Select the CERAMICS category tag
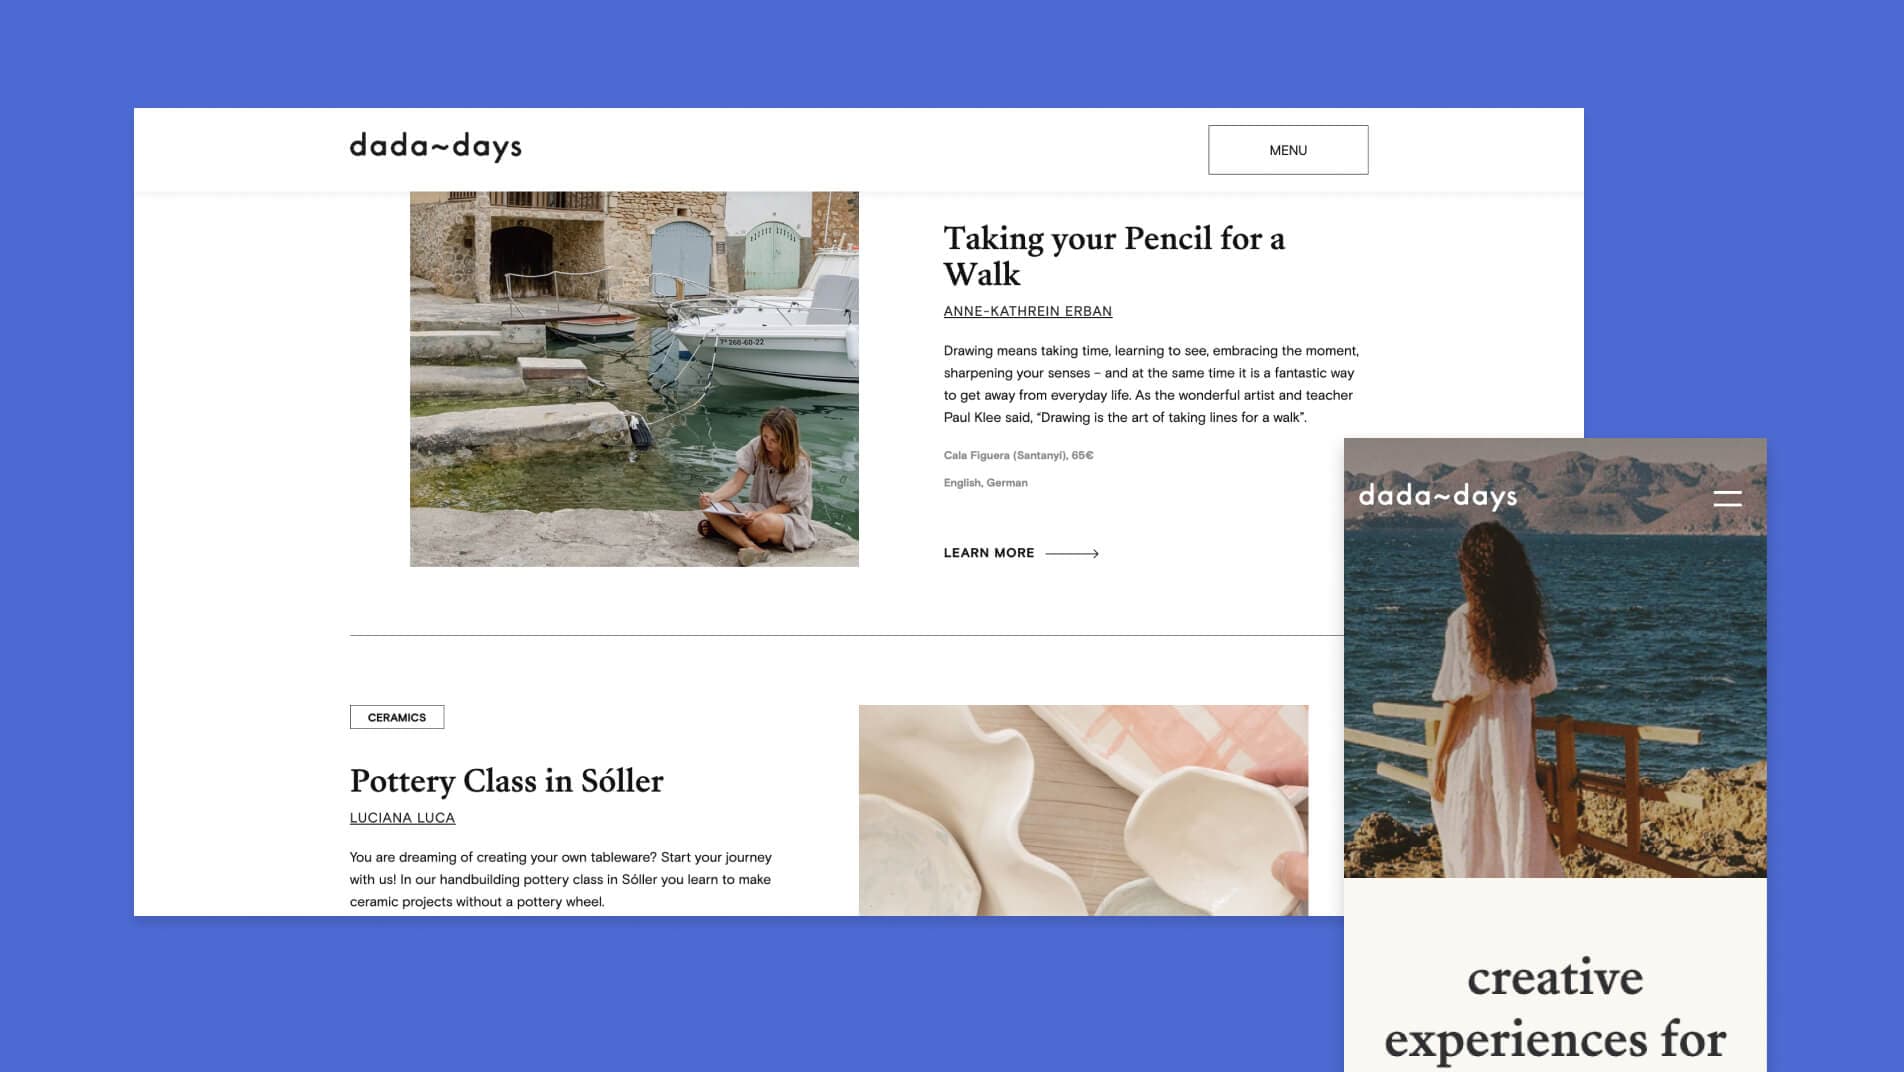This screenshot has height=1072, width=1904. (x=397, y=717)
